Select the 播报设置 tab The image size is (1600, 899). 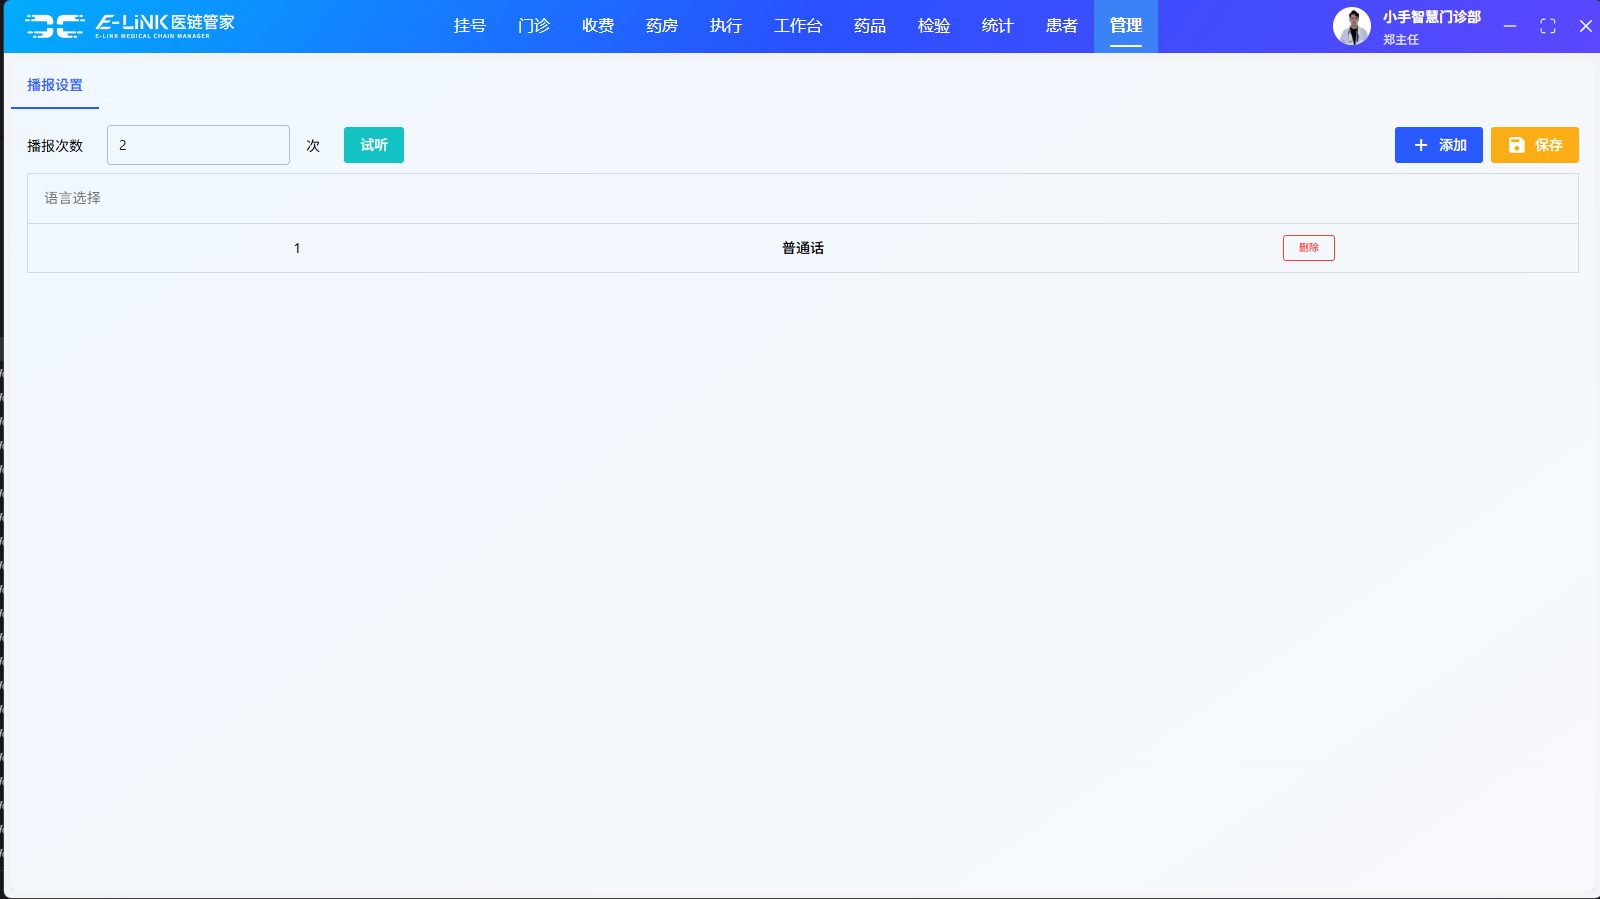pyautogui.click(x=55, y=85)
